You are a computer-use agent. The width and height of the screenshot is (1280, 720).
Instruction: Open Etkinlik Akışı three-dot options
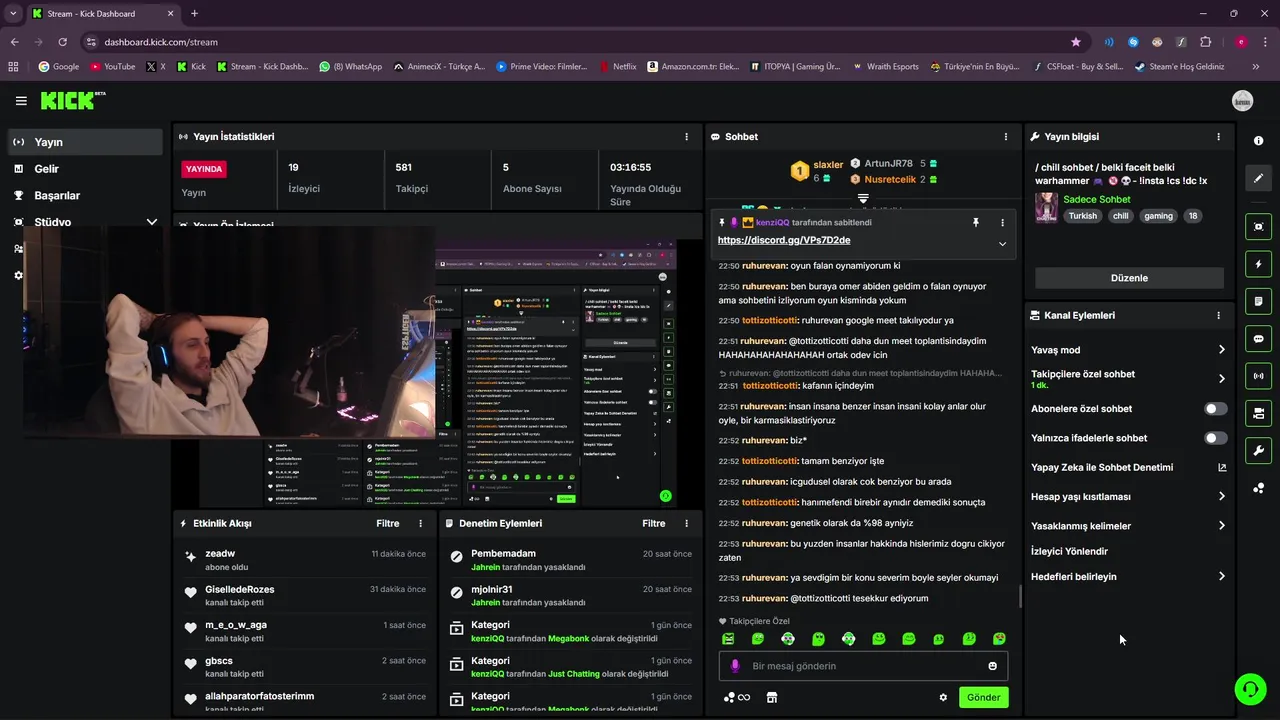click(x=420, y=523)
